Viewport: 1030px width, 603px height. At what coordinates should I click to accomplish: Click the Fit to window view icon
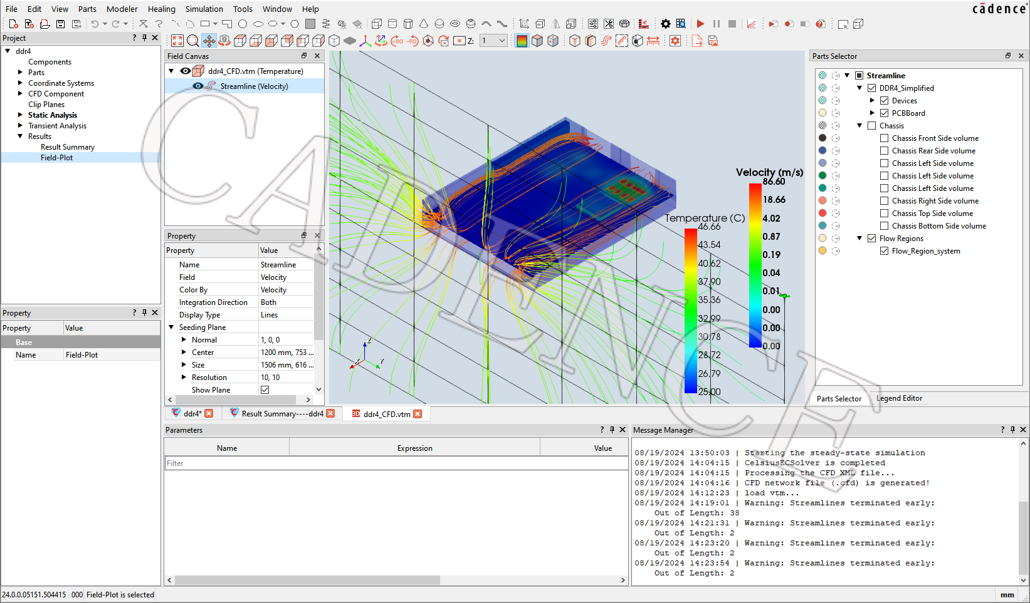click(177, 41)
